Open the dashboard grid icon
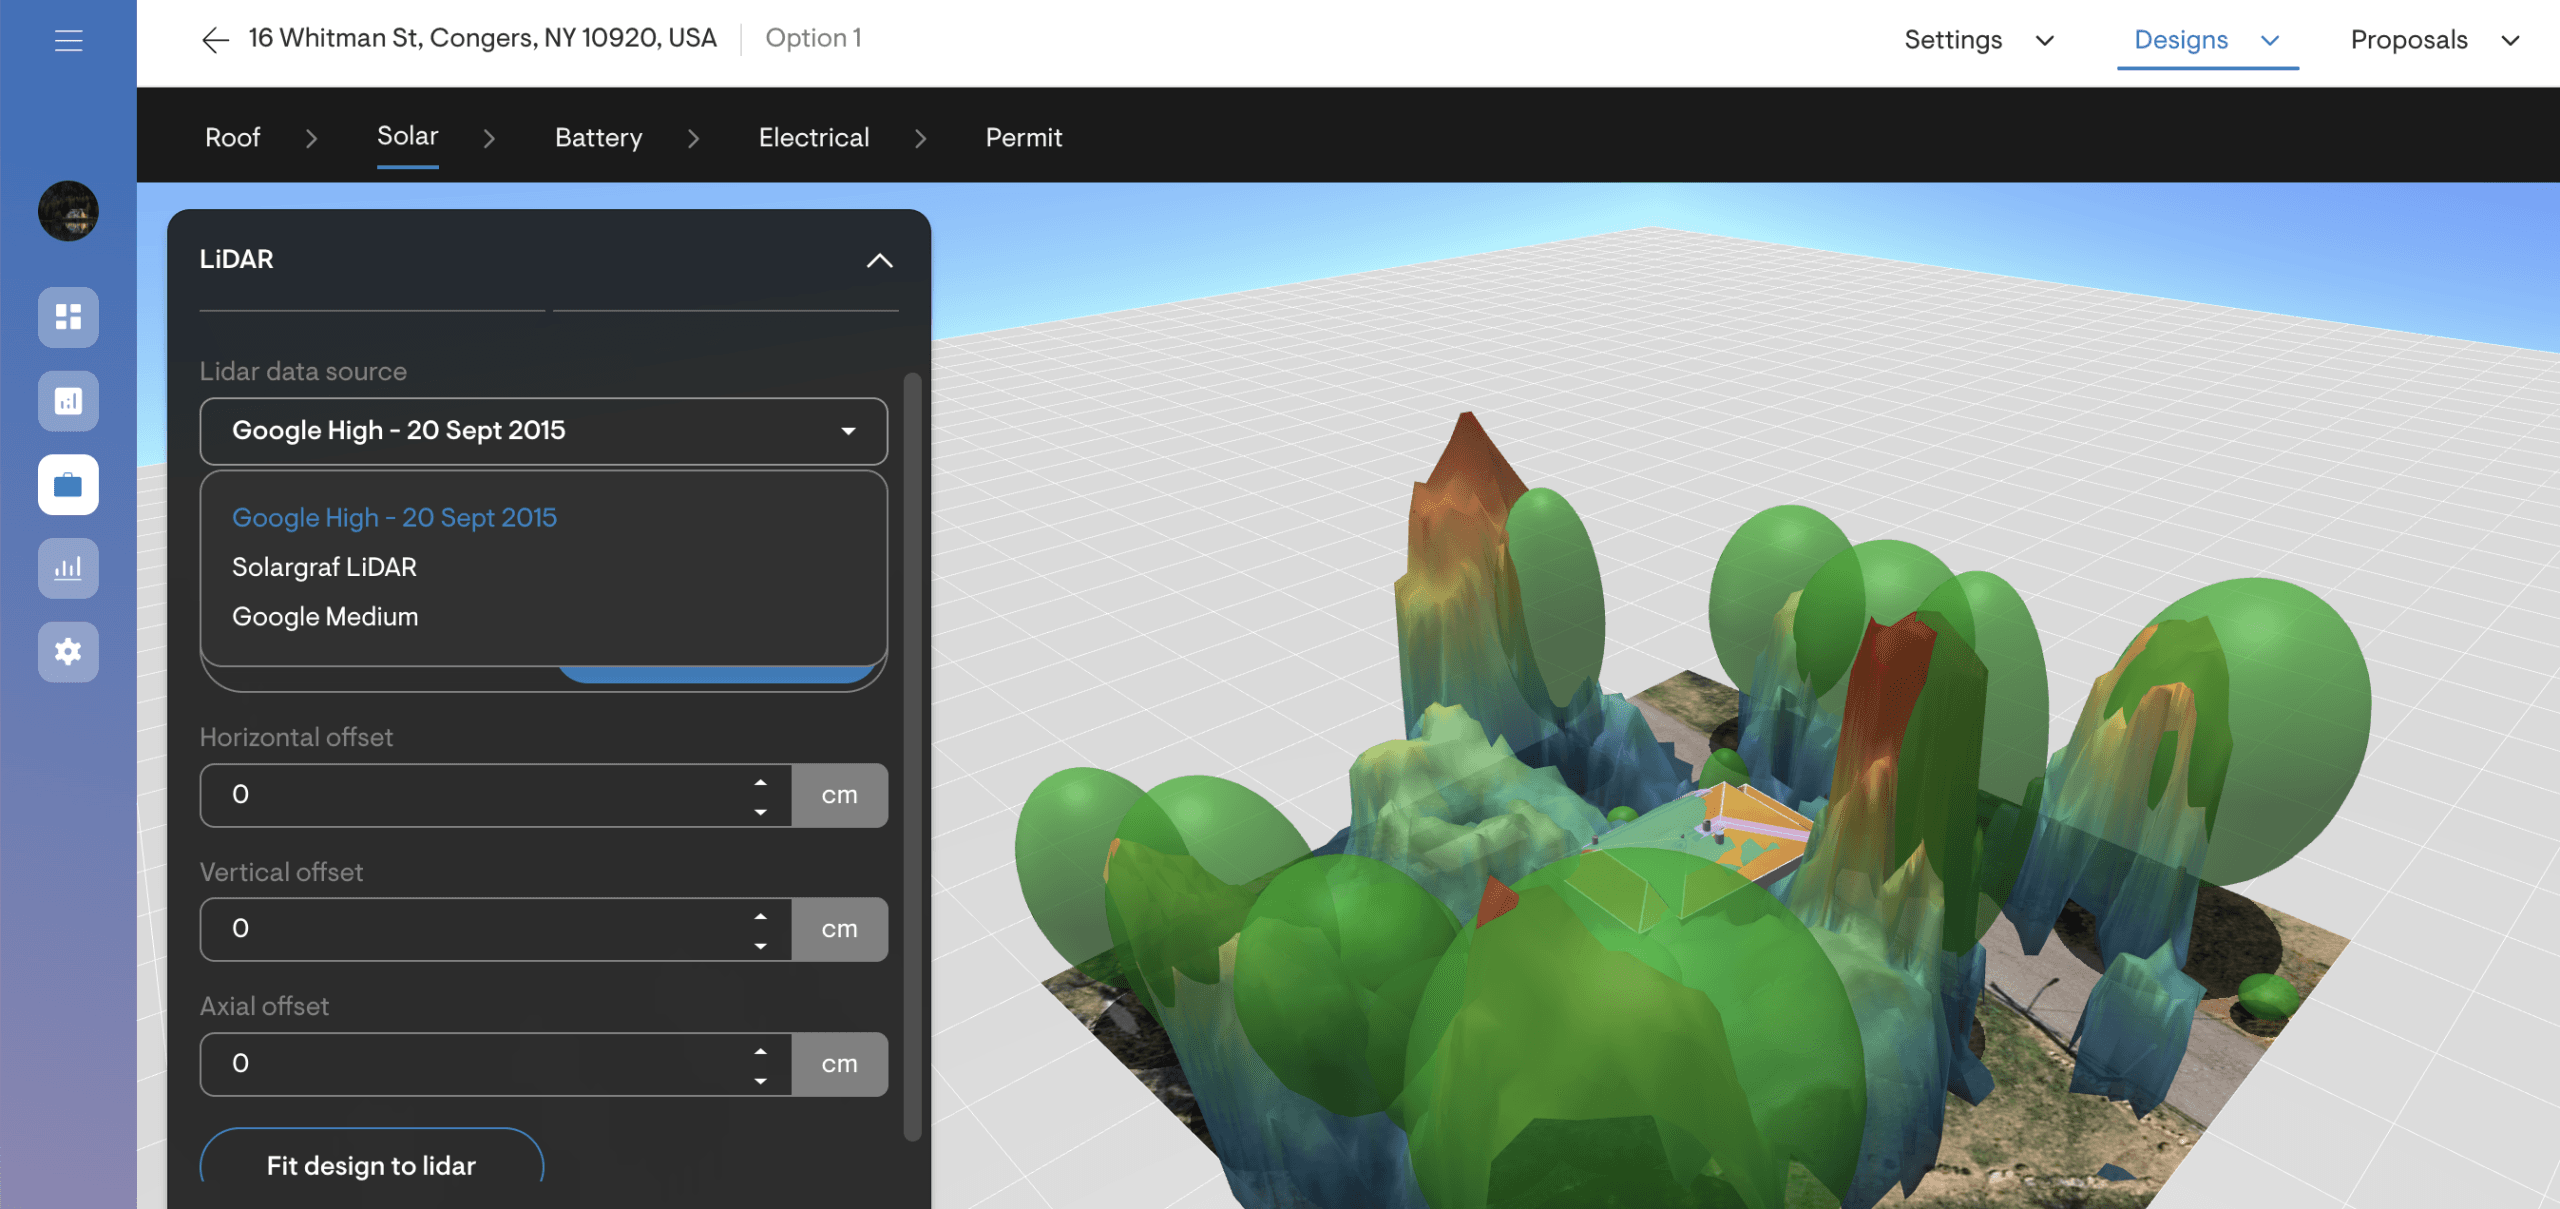Viewport: 2560px width, 1209px height. 68,317
